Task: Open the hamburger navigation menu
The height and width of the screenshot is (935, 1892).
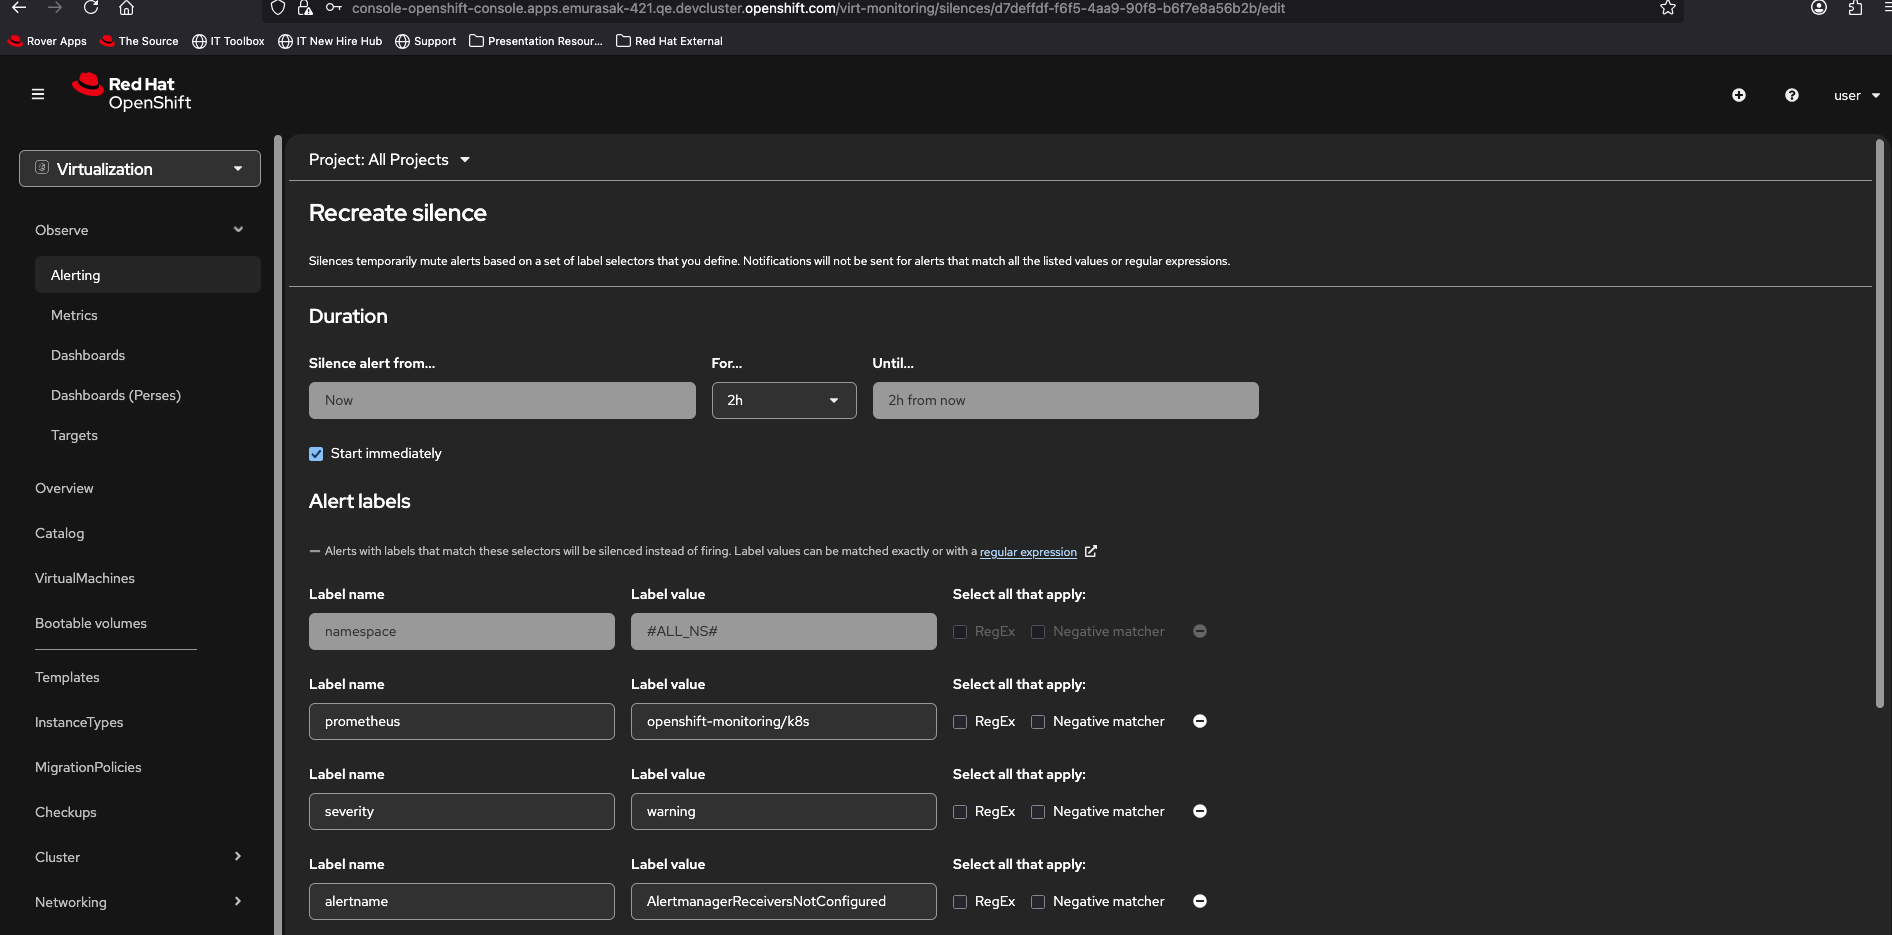Action: [38, 95]
